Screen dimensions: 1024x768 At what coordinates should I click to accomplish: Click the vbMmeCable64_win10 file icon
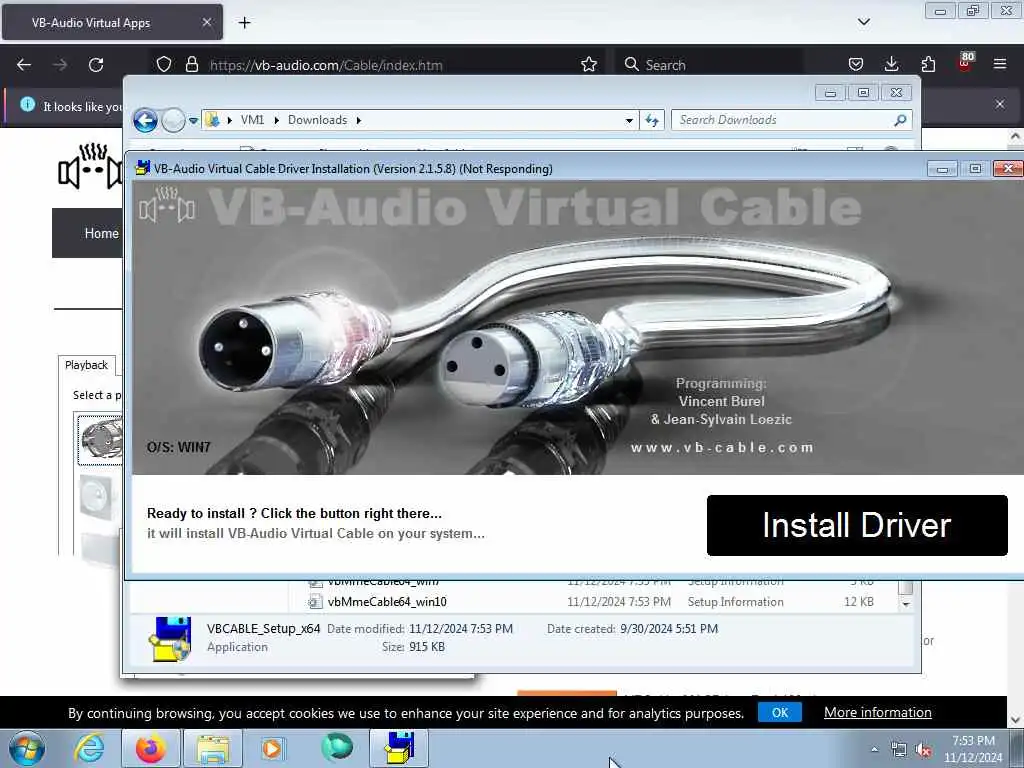[315, 601]
